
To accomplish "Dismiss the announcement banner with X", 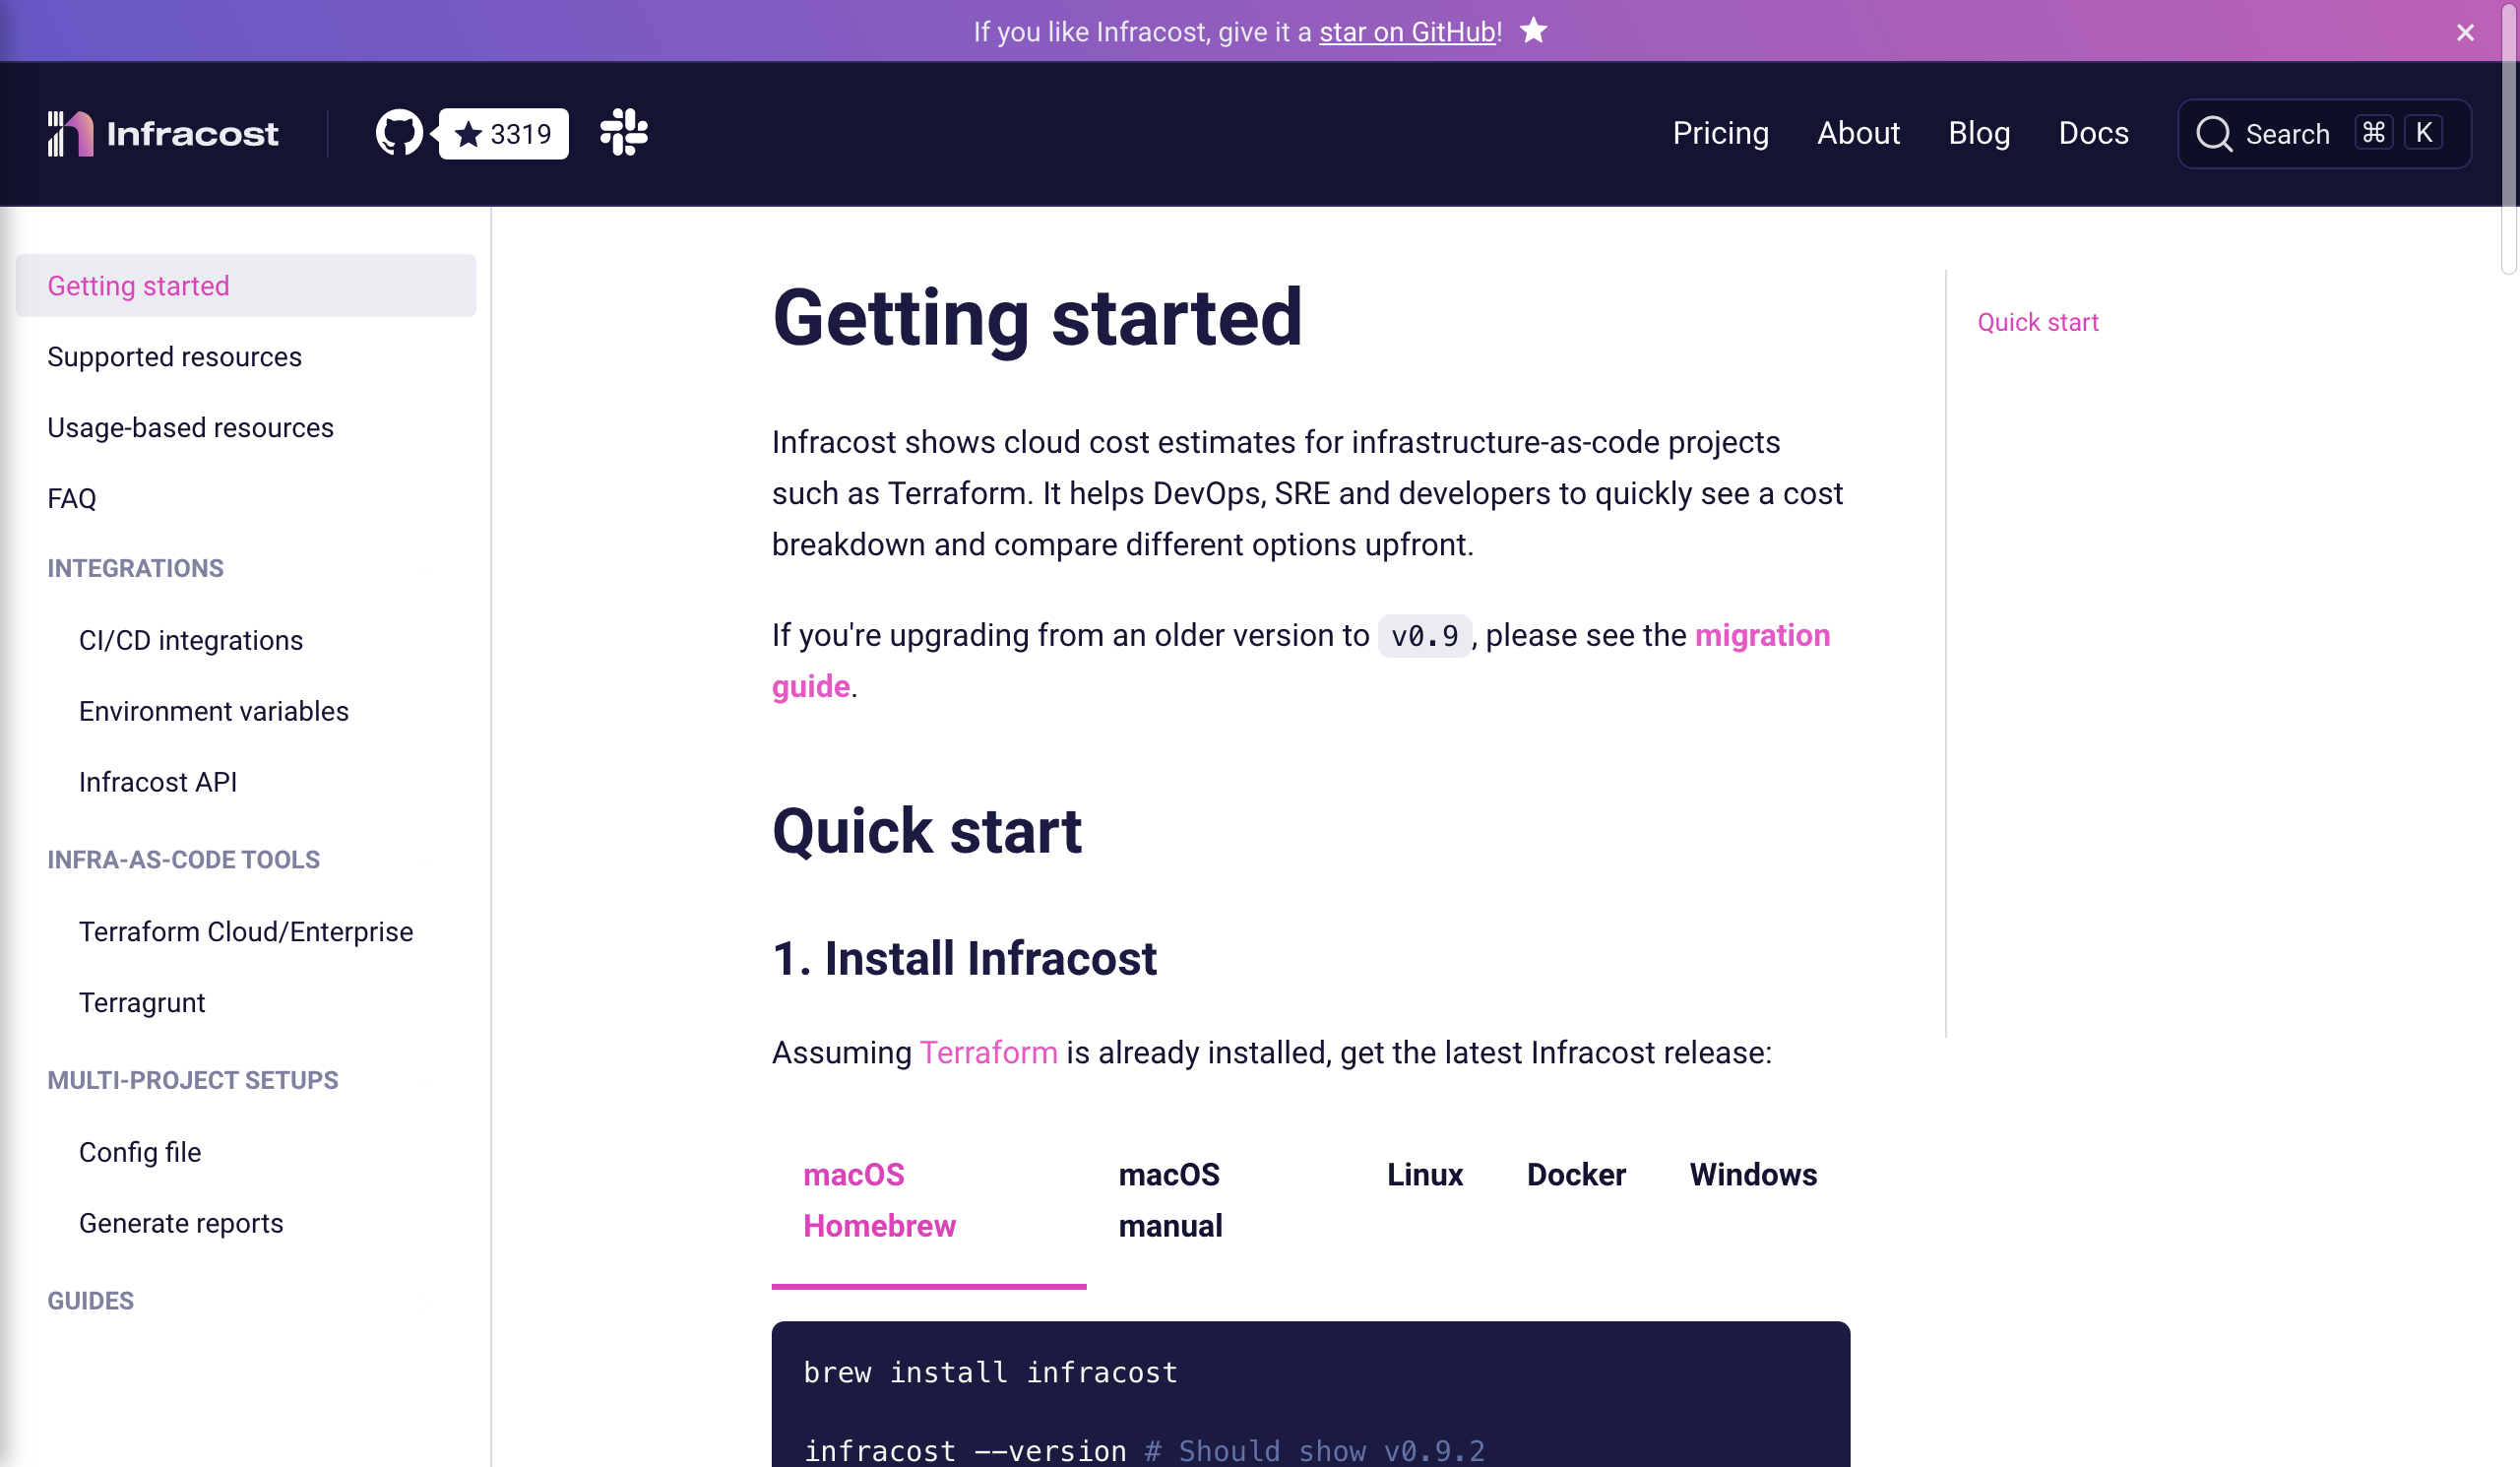I will [2465, 32].
